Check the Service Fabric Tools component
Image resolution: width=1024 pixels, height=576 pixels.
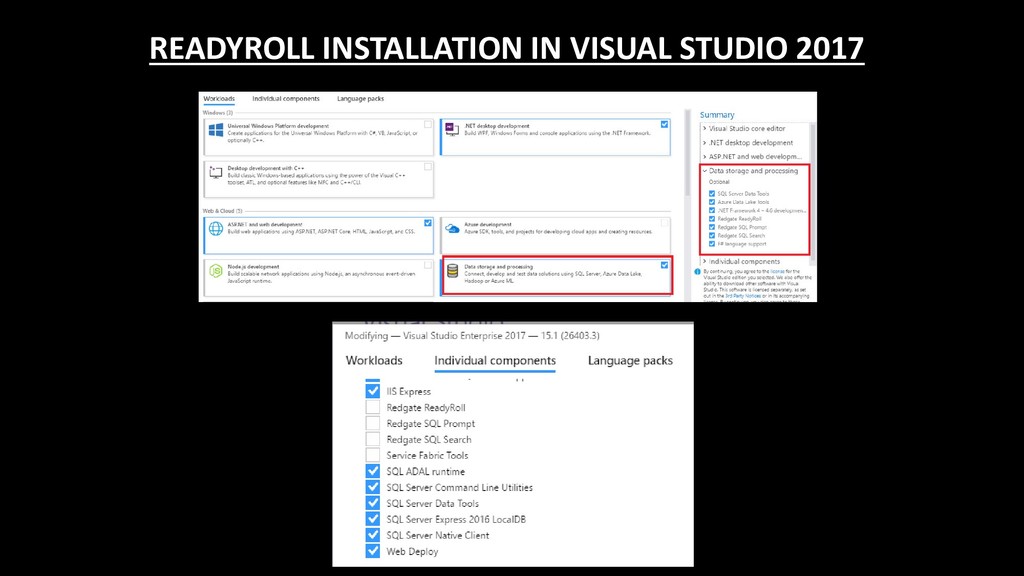[372, 455]
